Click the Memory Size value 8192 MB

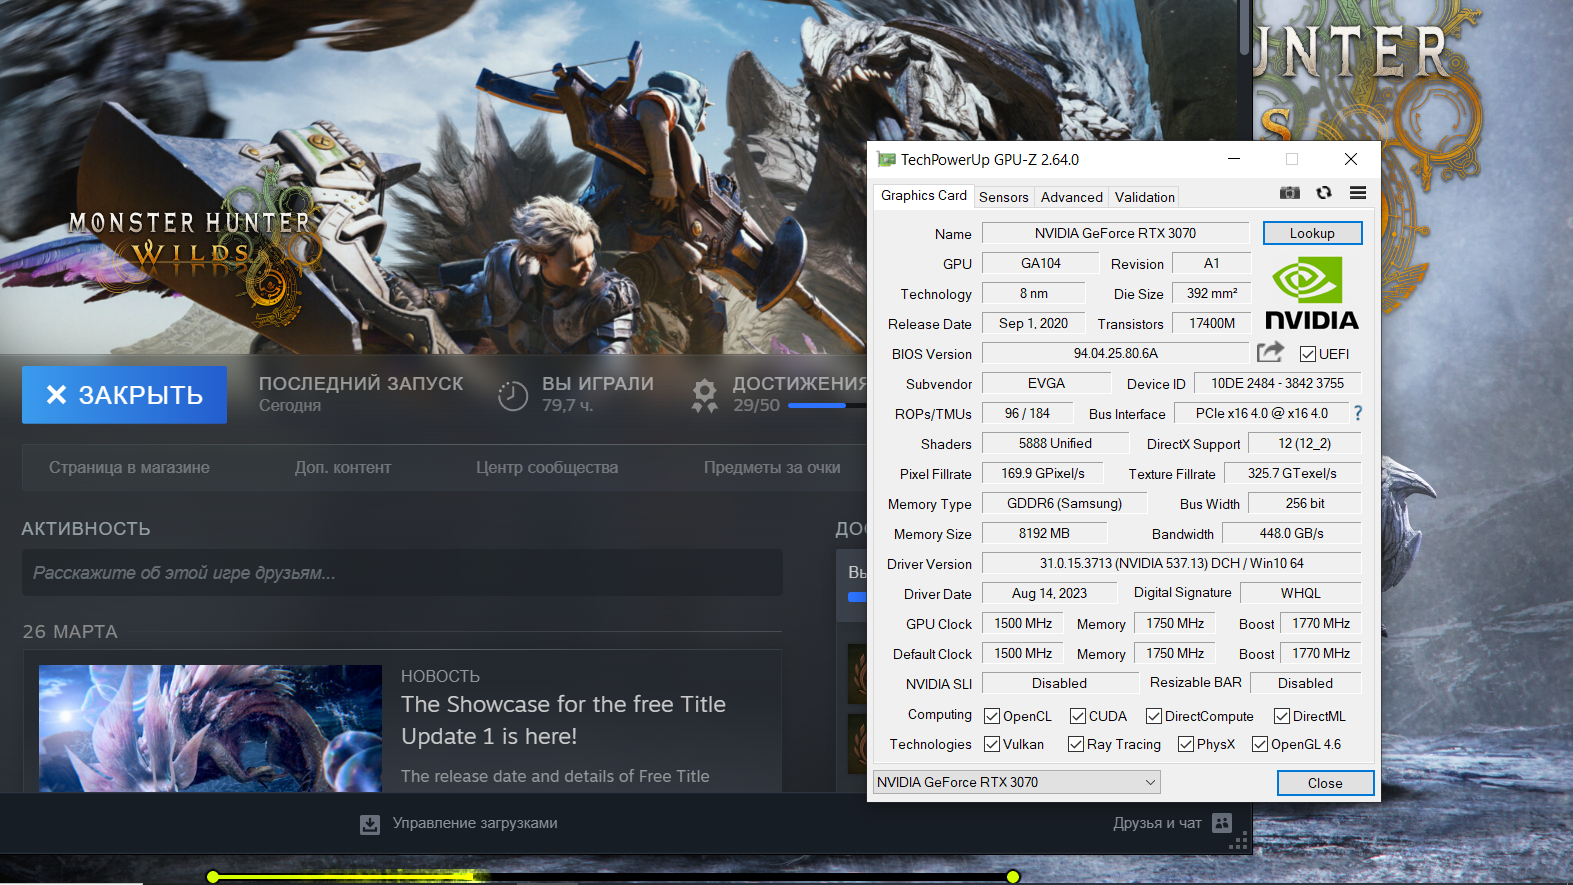pyautogui.click(x=1044, y=533)
